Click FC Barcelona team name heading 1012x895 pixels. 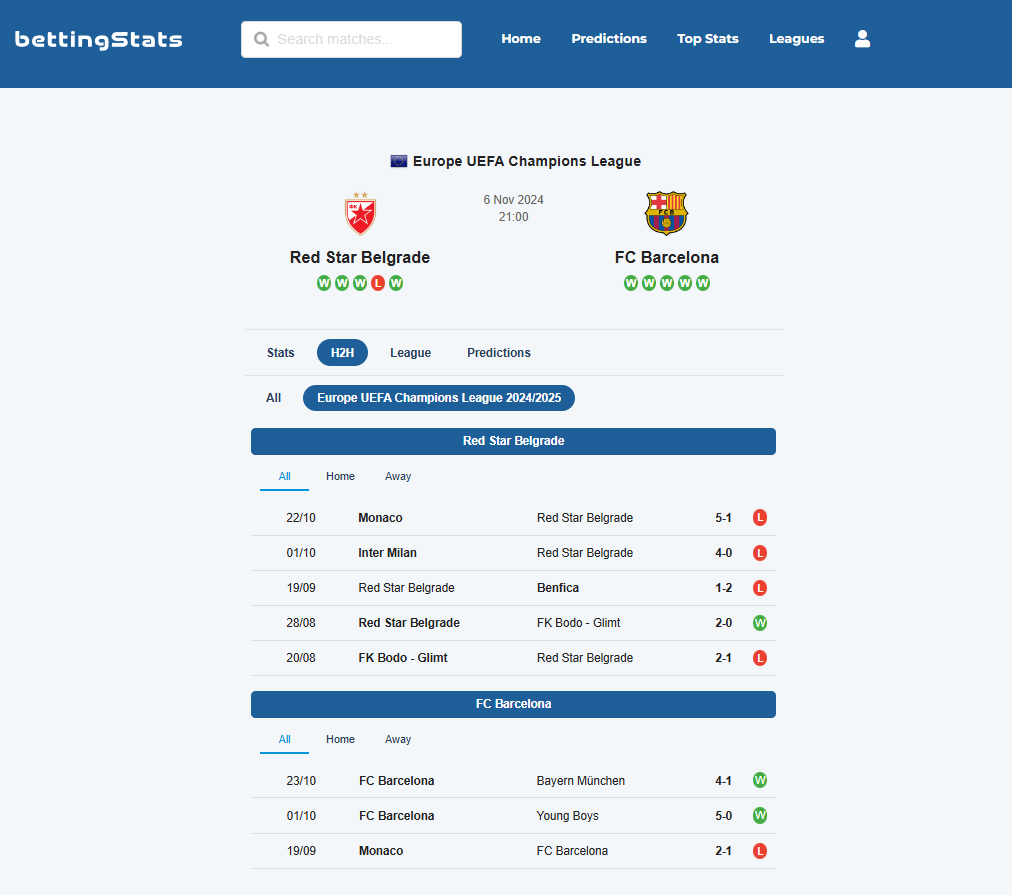point(667,257)
